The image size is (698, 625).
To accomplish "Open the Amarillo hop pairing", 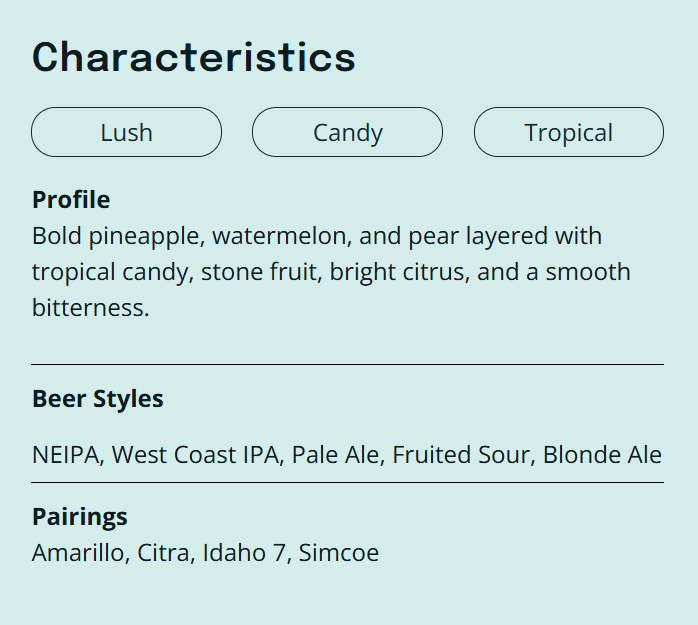I will [x=78, y=553].
